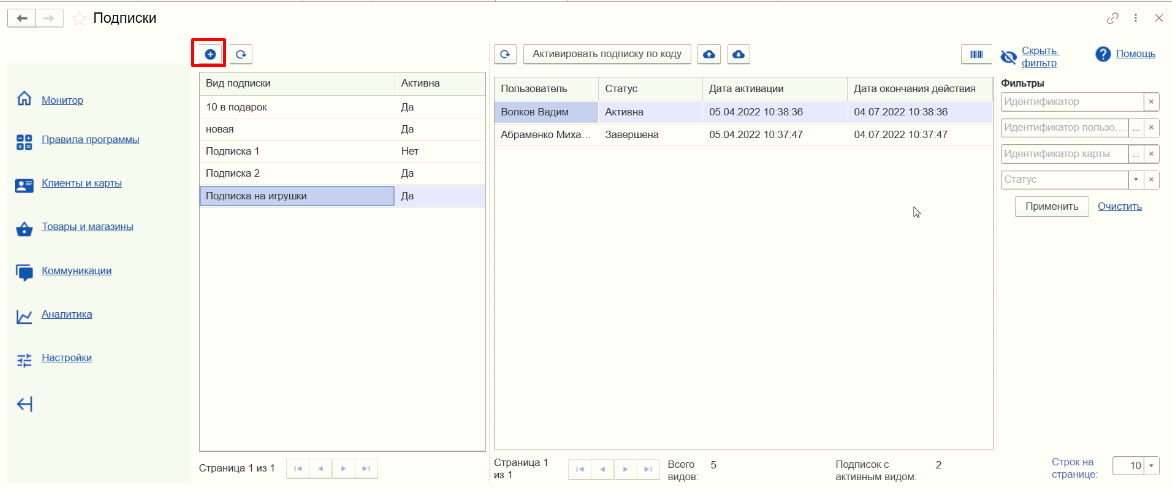Refresh the subscription types list
The image size is (1172, 491).
(241, 54)
